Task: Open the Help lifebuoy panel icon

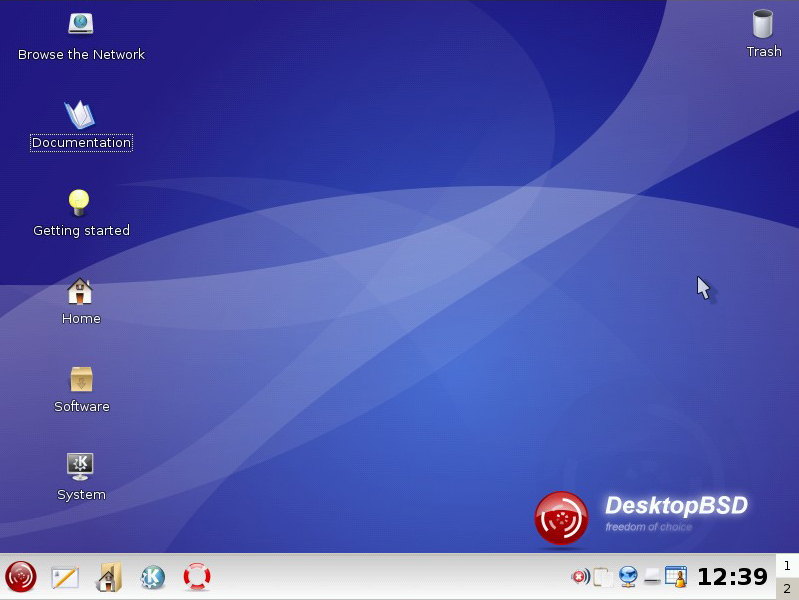Action: point(197,577)
